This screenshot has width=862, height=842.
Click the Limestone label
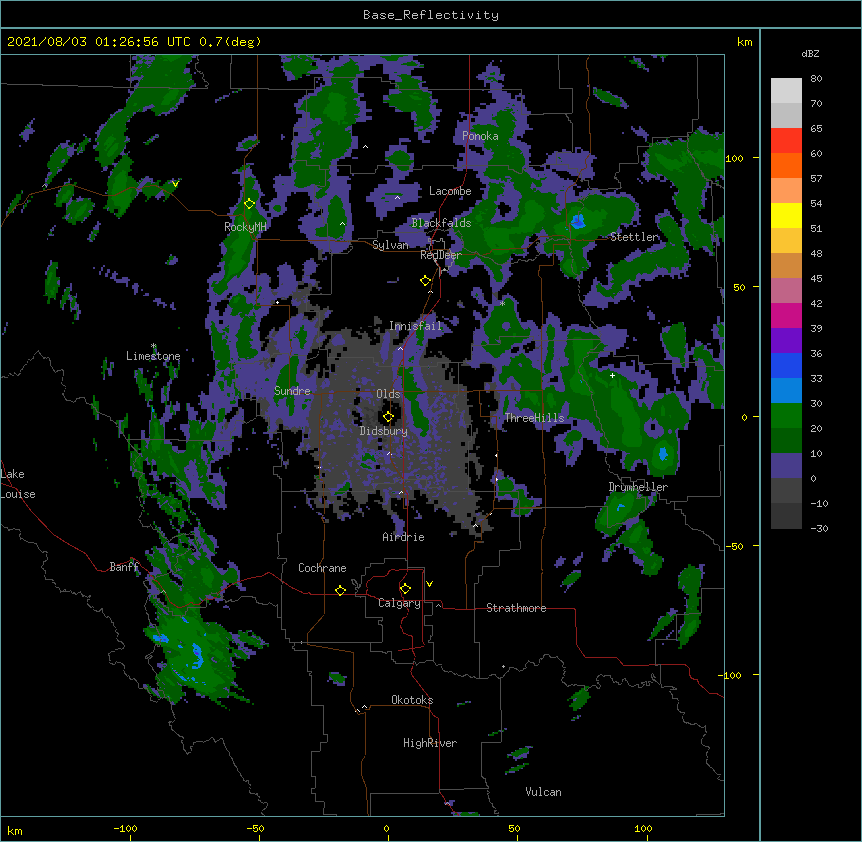[153, 356]
